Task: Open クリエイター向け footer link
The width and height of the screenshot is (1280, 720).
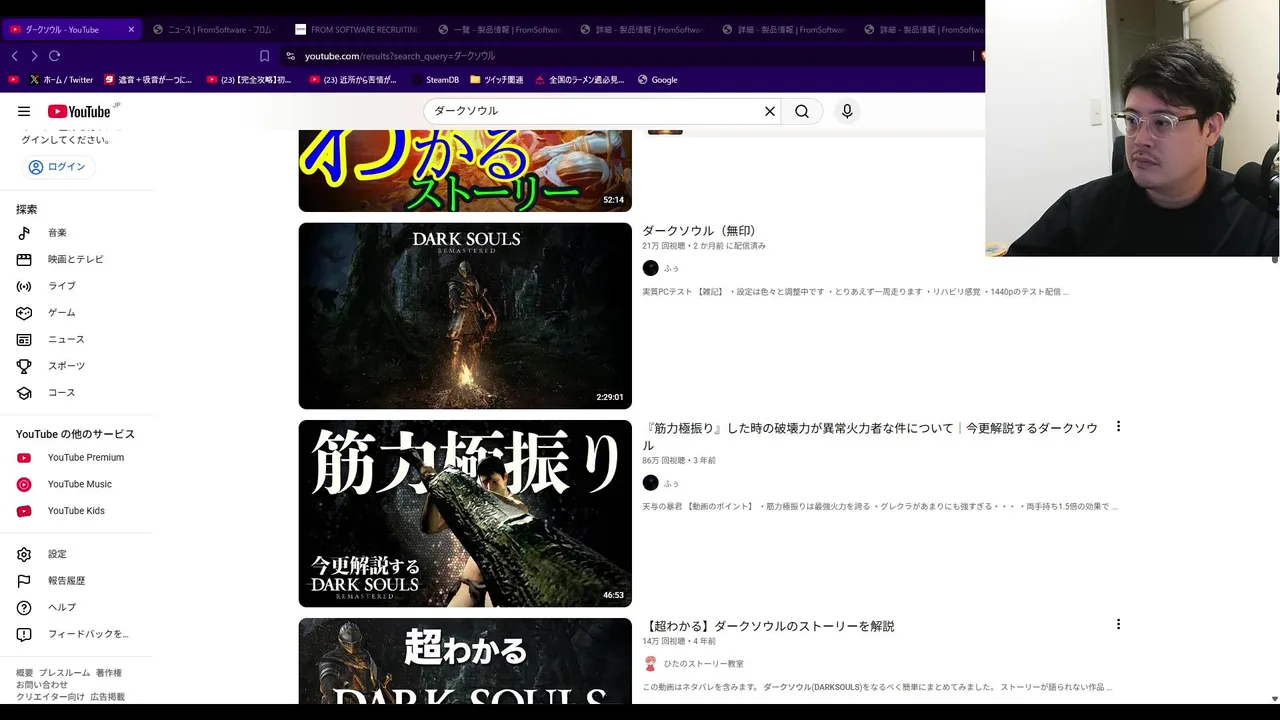Action: [50, 697]
